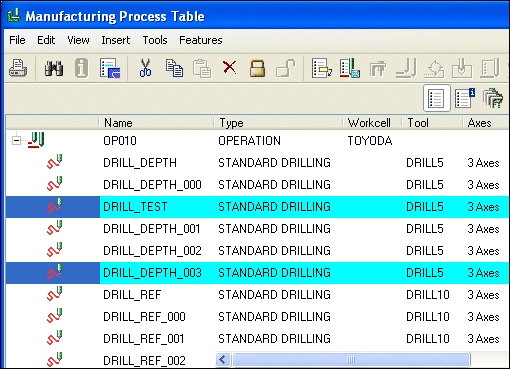Switch to the list view with info badge
This screenshot has width=510, height=369.
click(x=465, y=98)
